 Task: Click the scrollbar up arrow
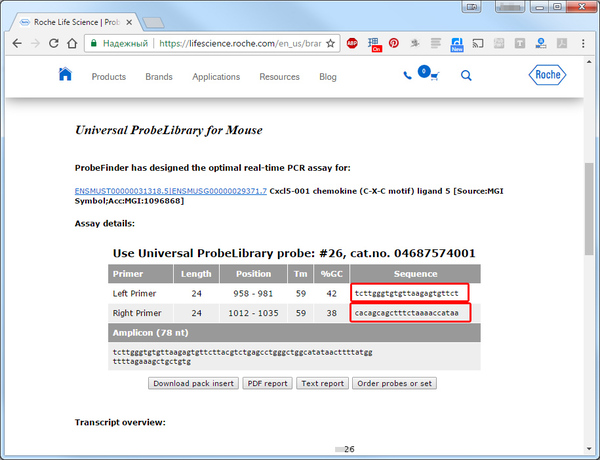[589, 62]
